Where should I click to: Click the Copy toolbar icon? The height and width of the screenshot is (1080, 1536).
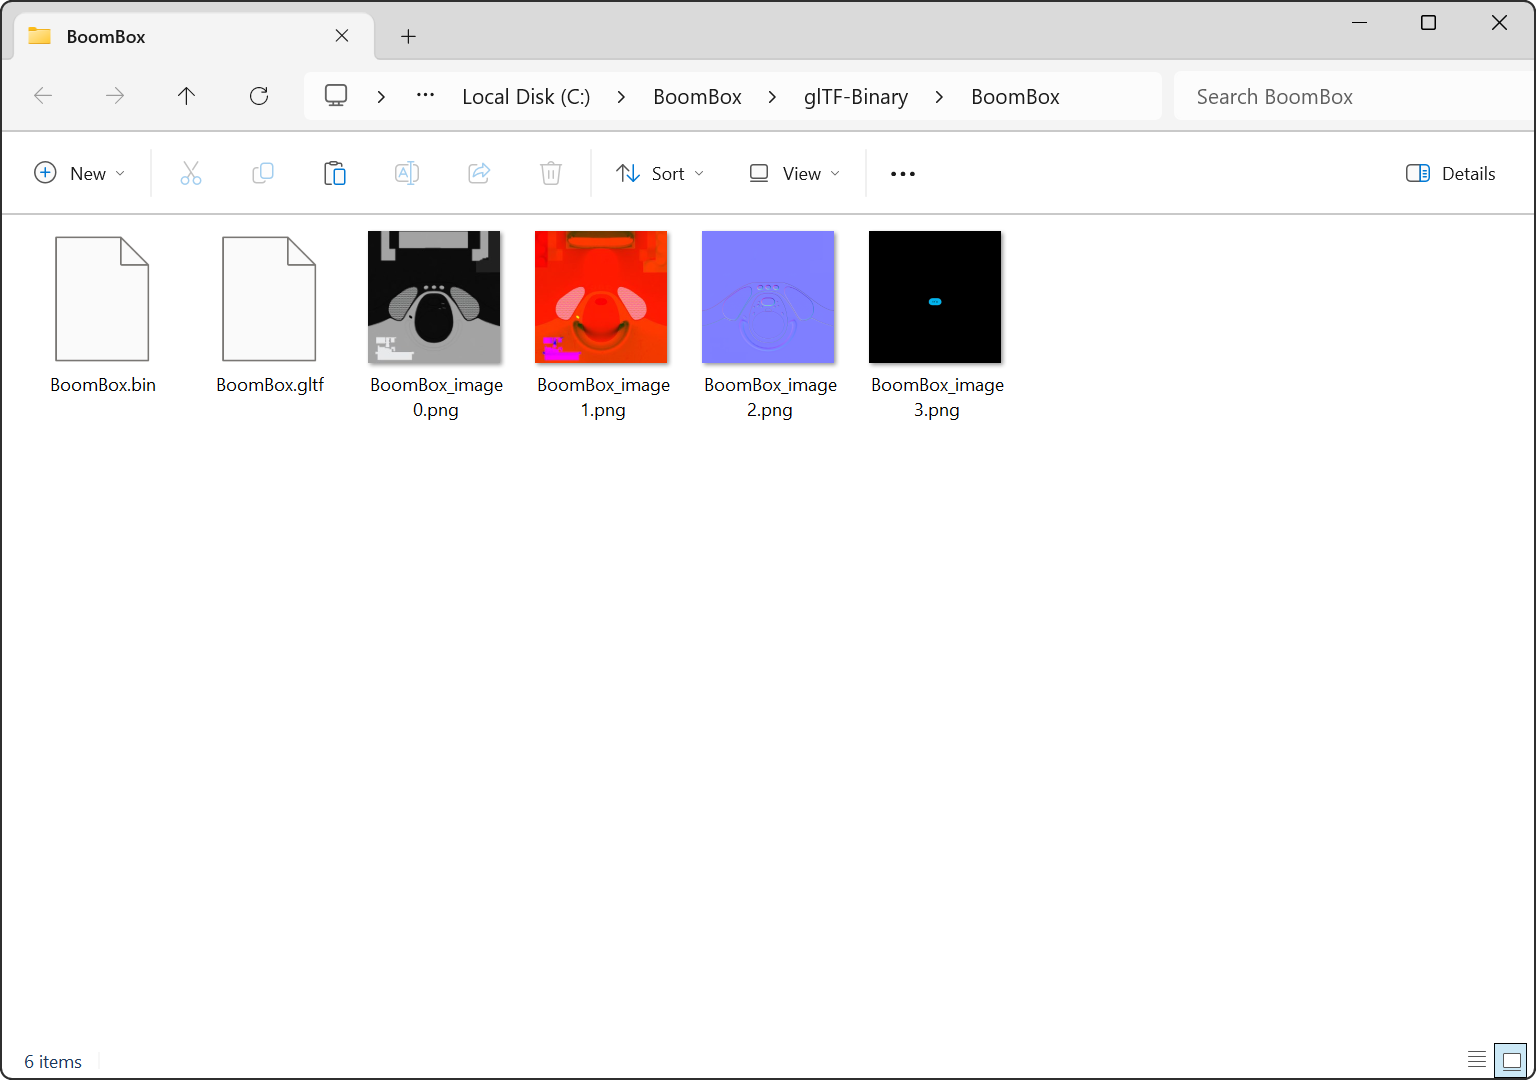coord(263,173)
